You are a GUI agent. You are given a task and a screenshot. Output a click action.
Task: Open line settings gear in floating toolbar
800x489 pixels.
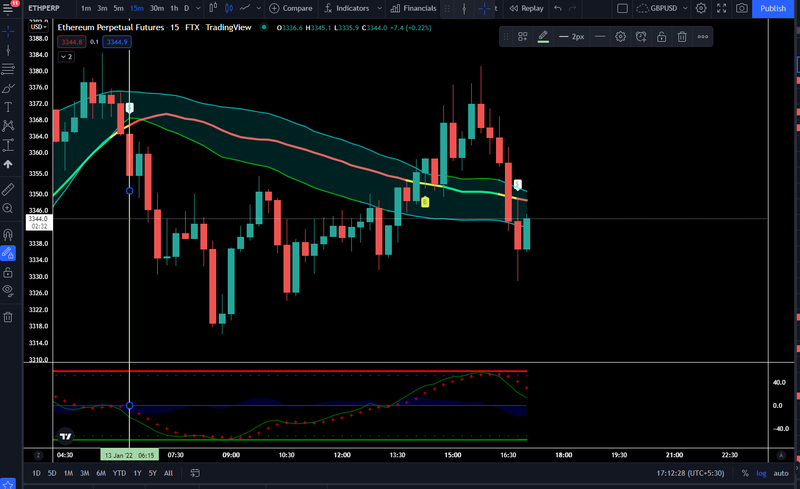pos(620,37)
